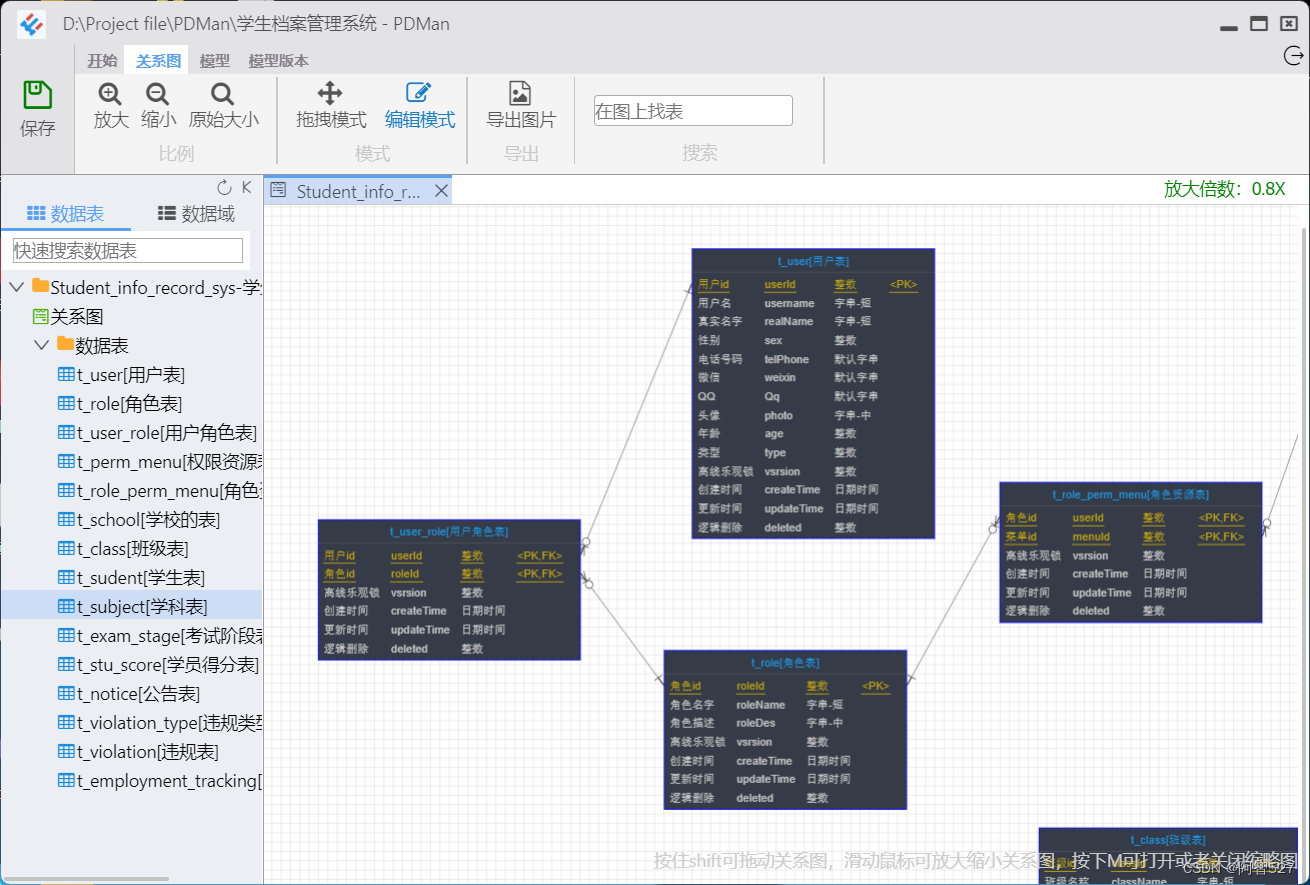This screenshot has width=1310, height=885.
Task: Select t_notice[公告表] in the tree
Action: coord(129,694)
